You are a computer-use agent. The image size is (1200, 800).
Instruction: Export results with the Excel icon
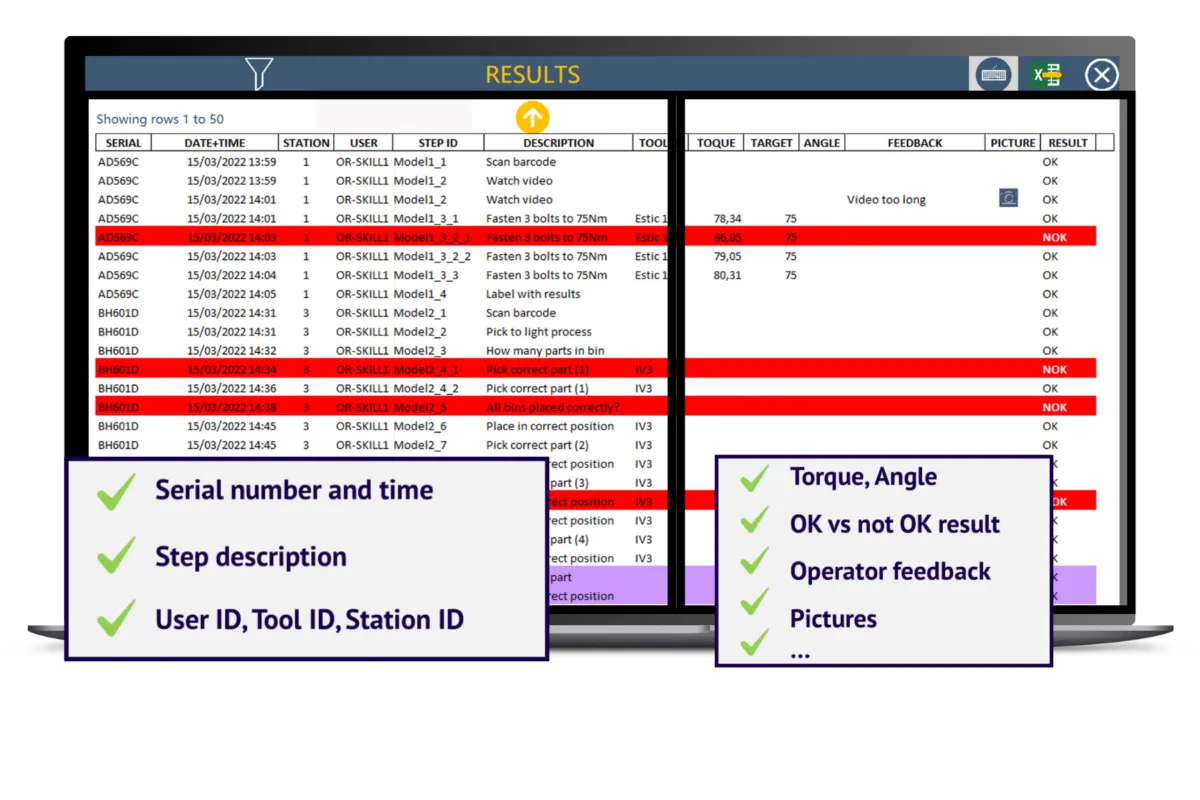1047,75
